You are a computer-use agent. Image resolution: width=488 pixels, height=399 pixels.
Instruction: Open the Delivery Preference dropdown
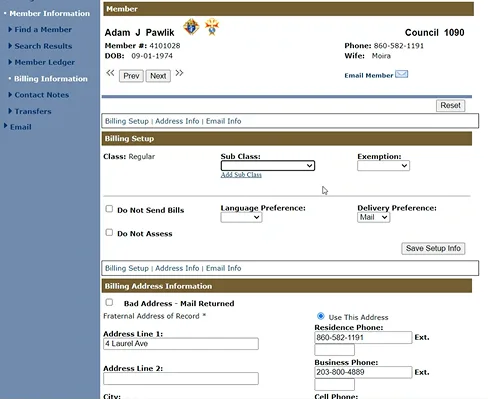[x=373, y=217]
